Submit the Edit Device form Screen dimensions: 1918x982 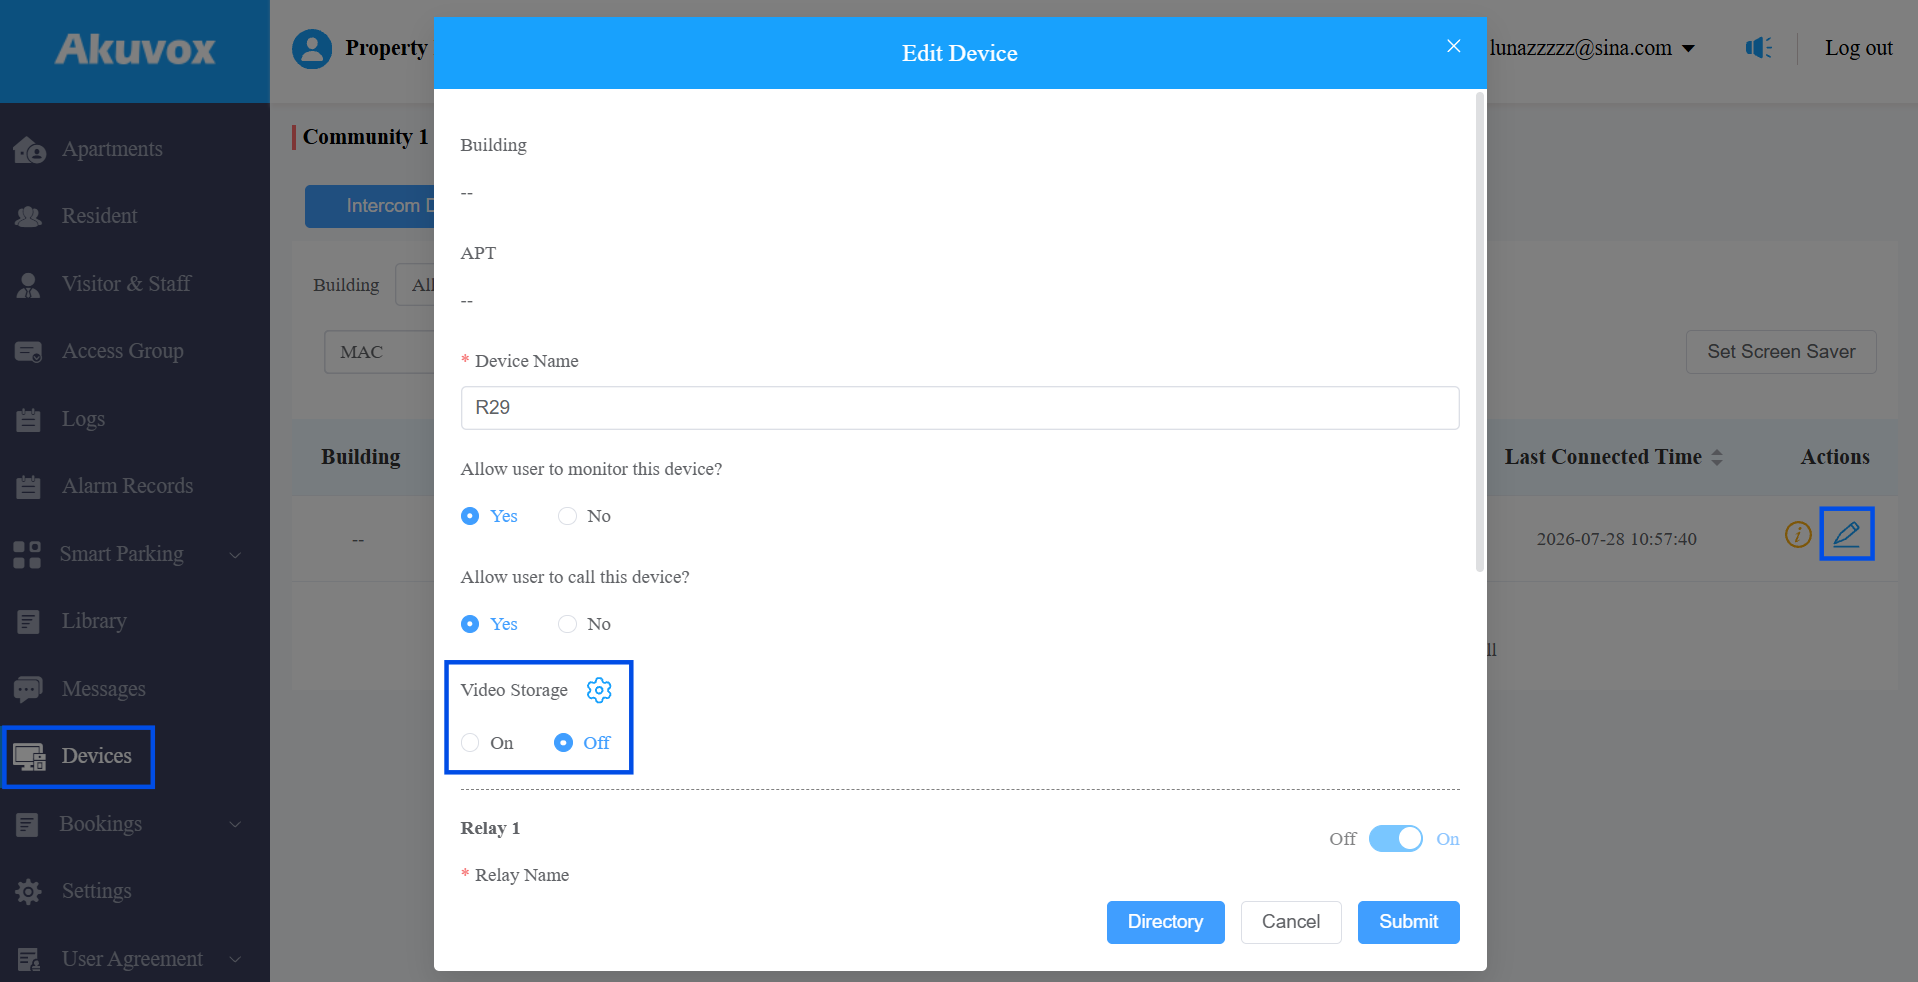coord(1408,922)
